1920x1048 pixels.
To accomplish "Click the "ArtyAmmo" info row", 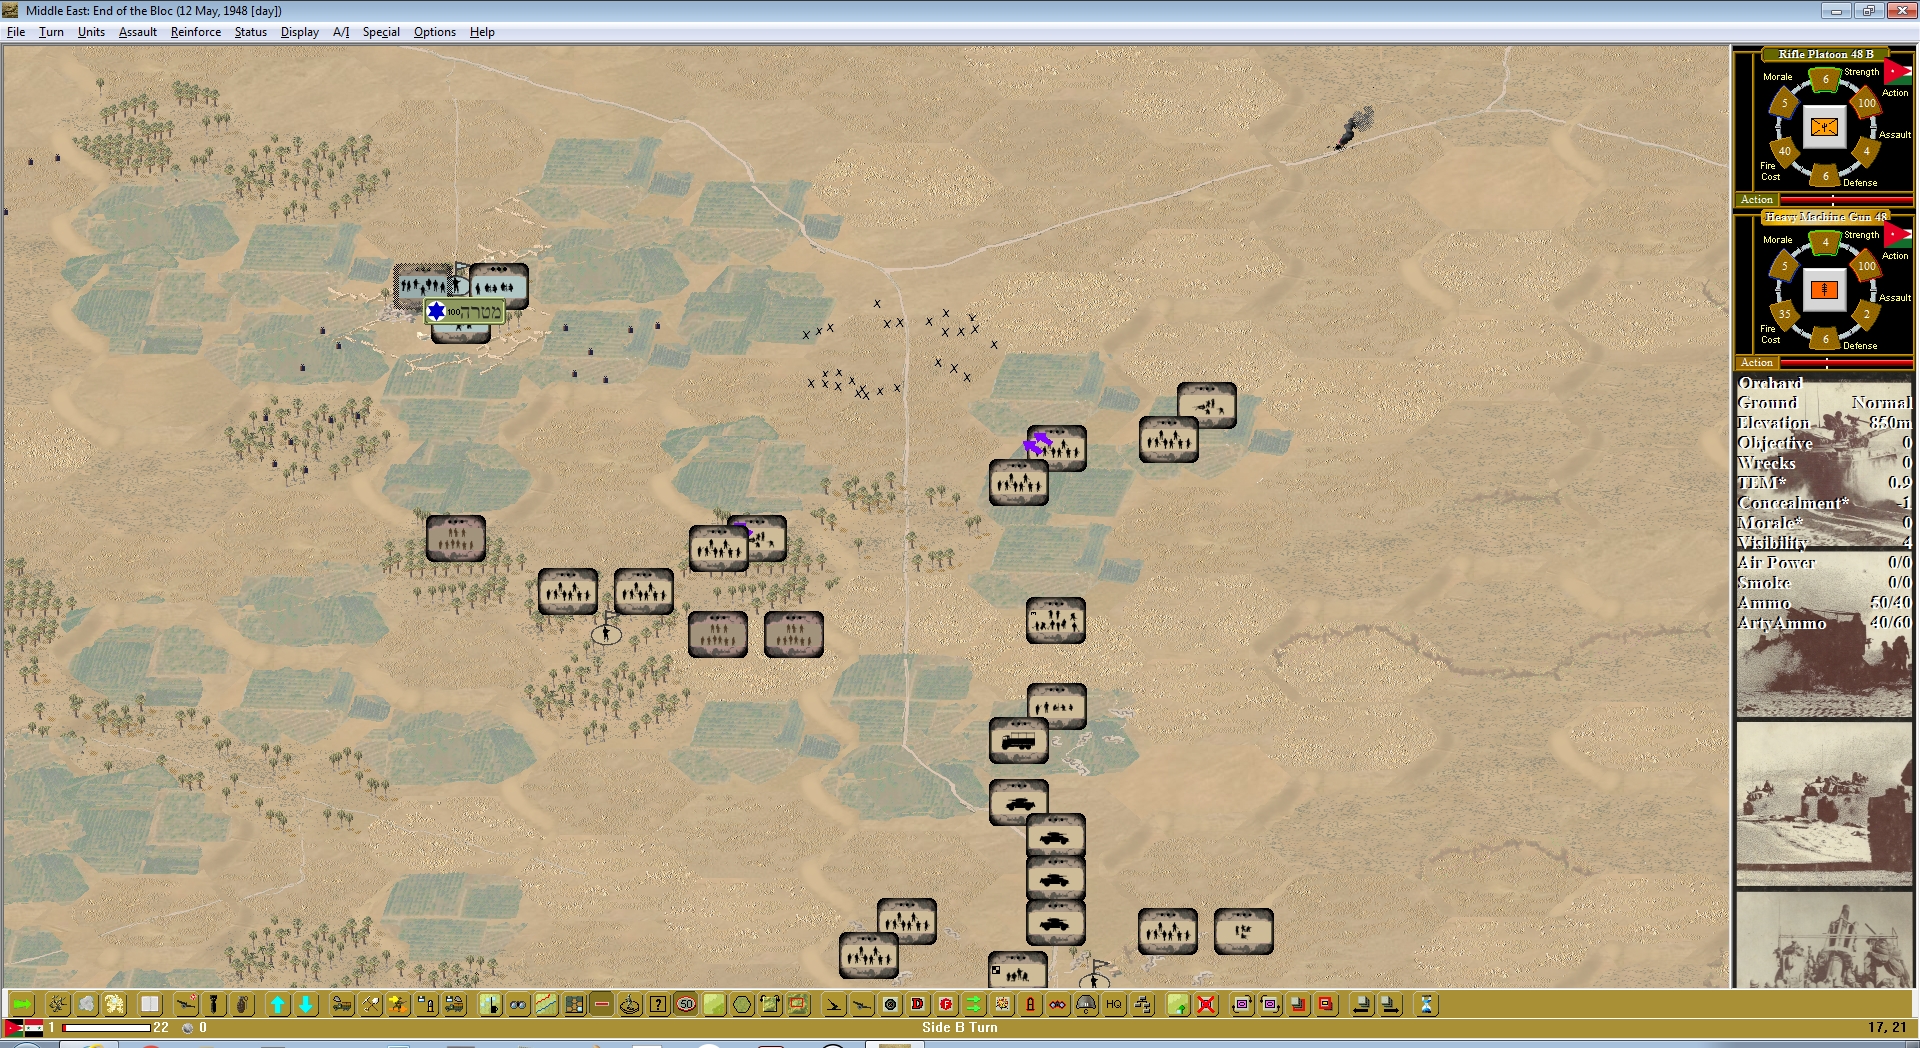I will coord(1824,623).
